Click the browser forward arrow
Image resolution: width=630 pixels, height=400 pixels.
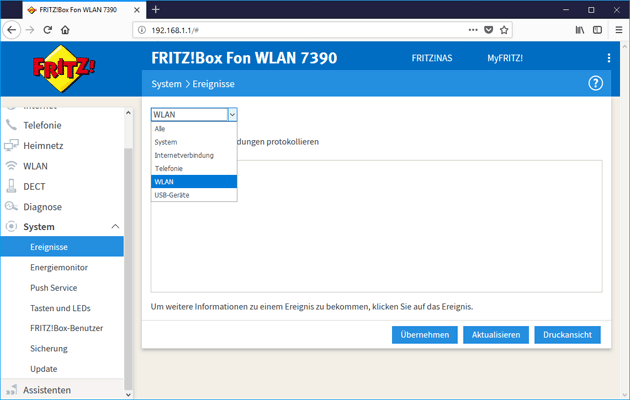30,30
